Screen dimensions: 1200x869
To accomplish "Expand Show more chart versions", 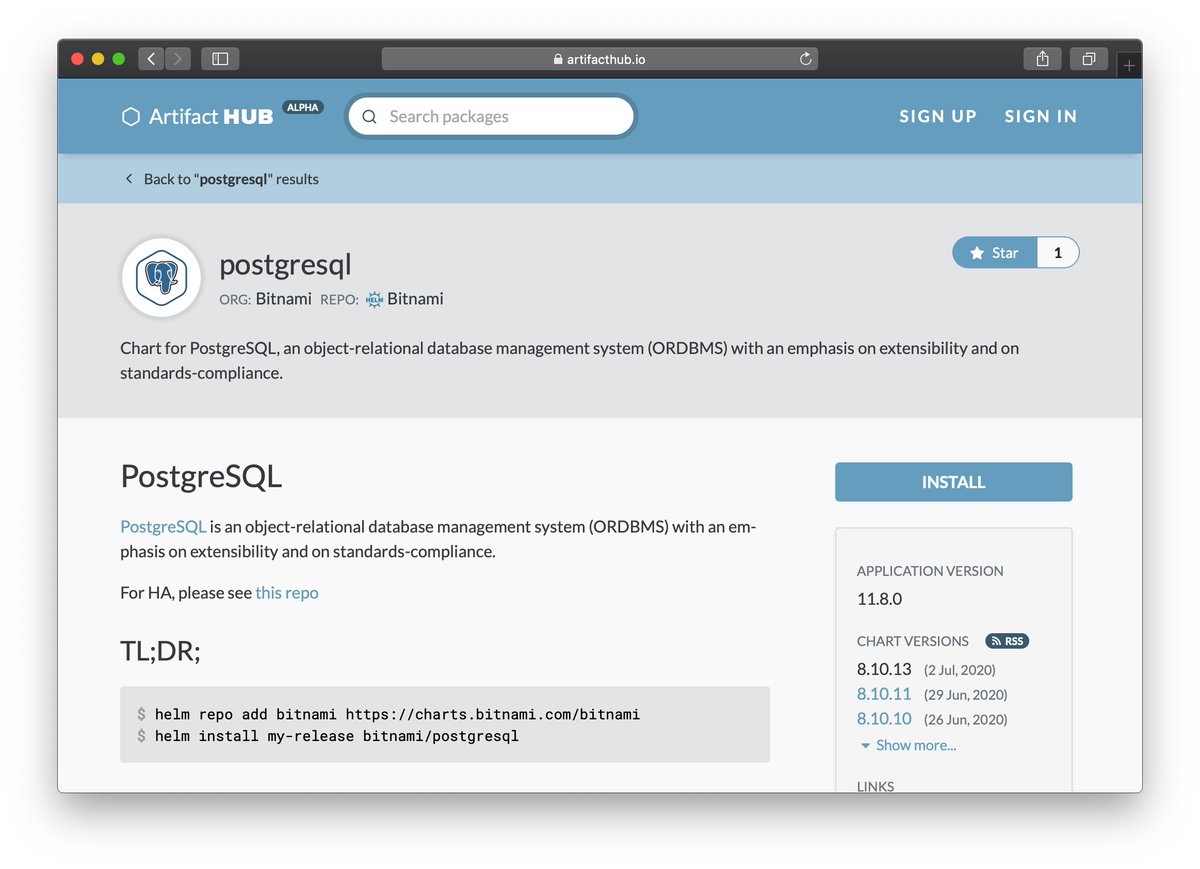I will point(908,745).
